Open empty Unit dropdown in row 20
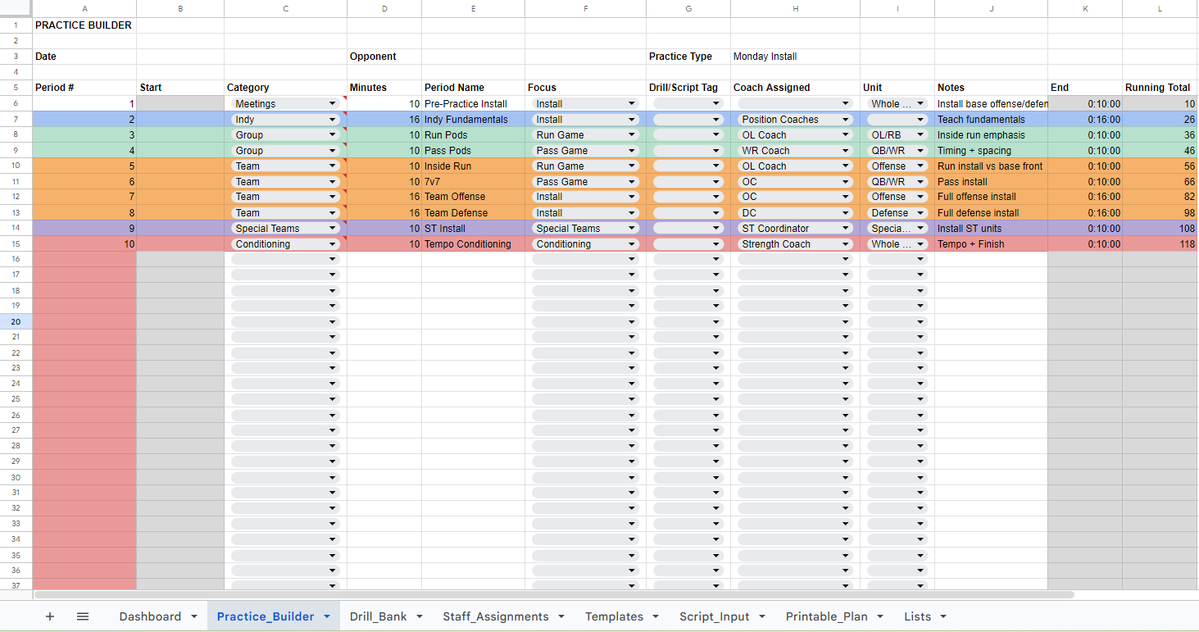 pos(897,322)
